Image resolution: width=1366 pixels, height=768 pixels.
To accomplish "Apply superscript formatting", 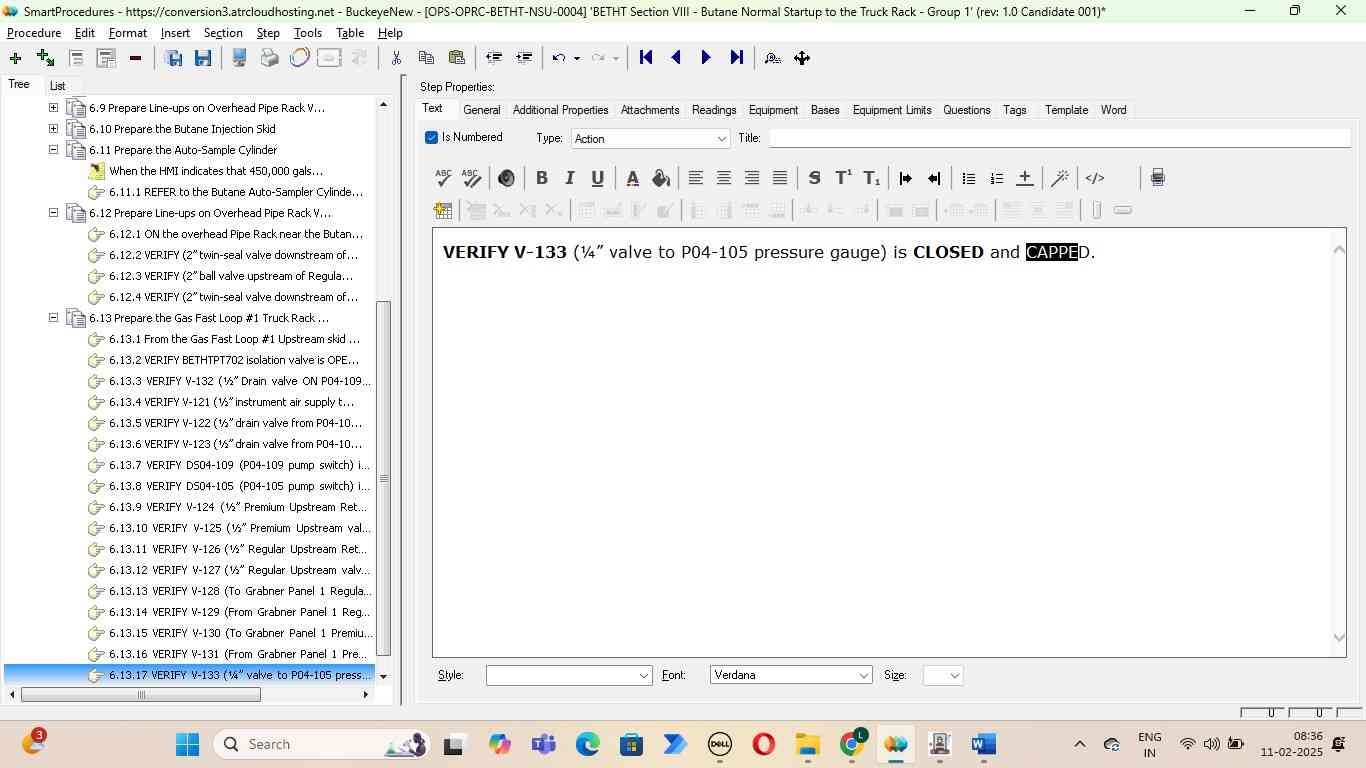I will [x=843, y=178].
